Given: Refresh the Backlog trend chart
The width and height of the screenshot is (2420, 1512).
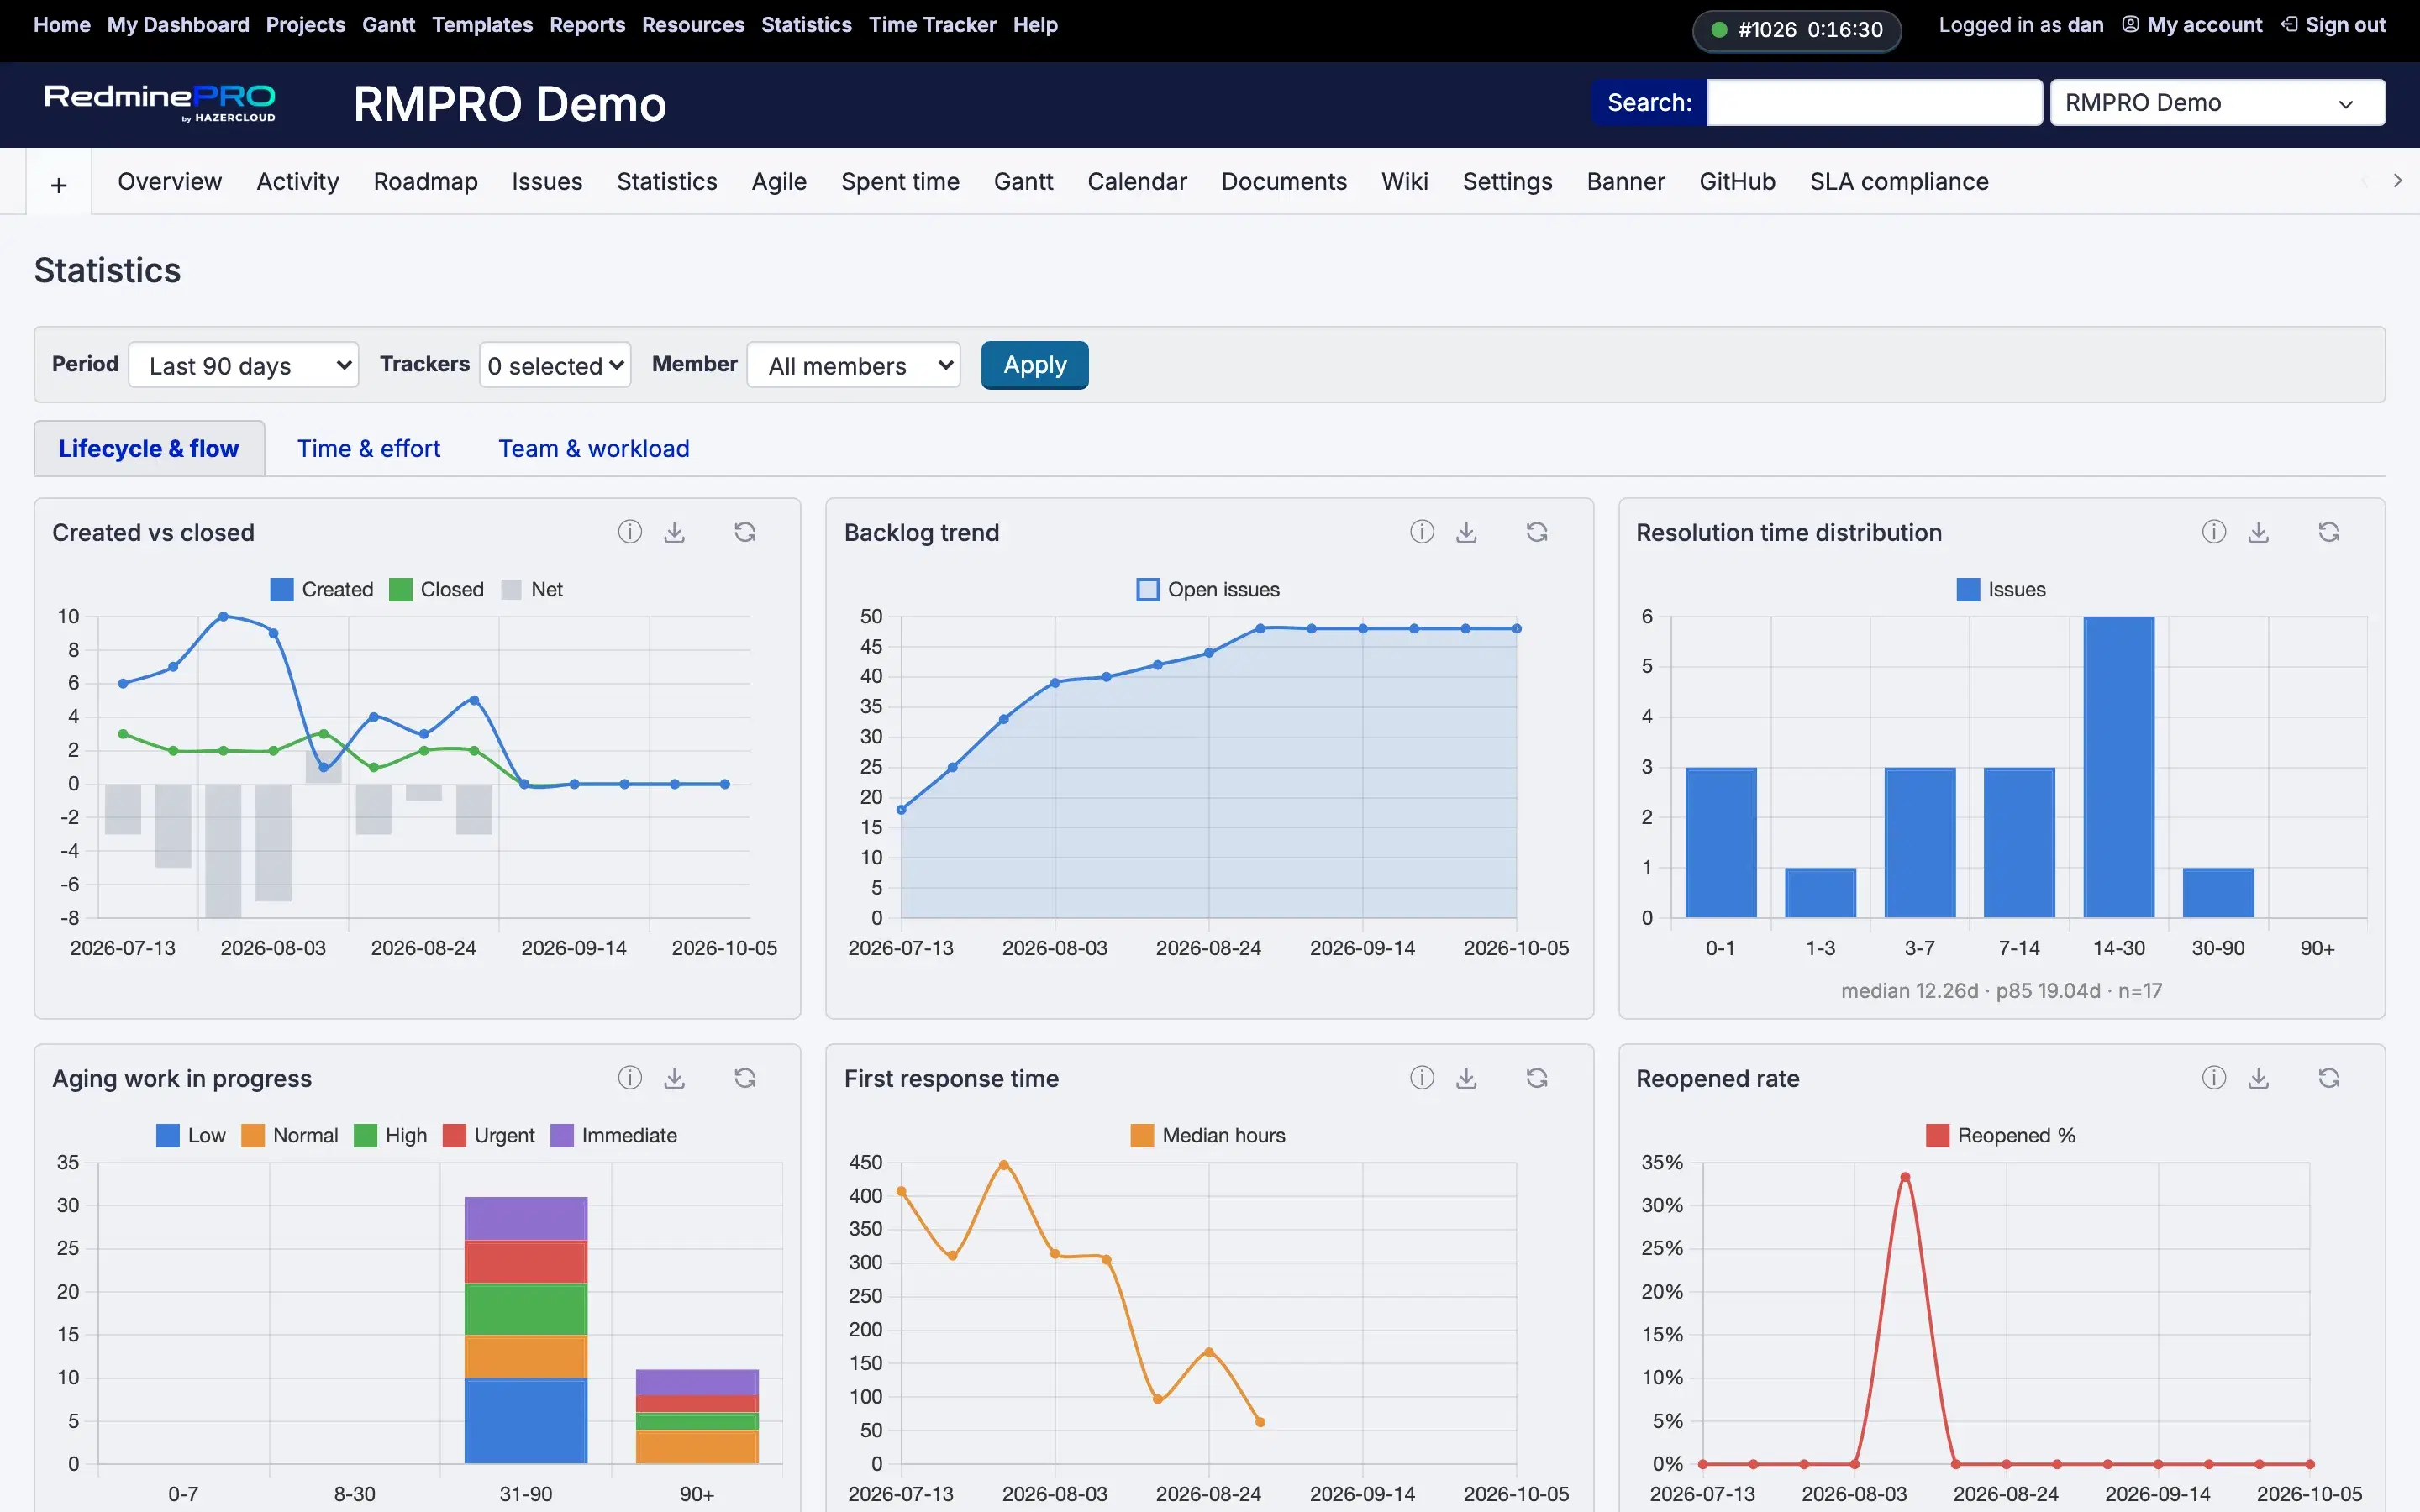Looking at the screenshot, I should tap(1537, 532).
